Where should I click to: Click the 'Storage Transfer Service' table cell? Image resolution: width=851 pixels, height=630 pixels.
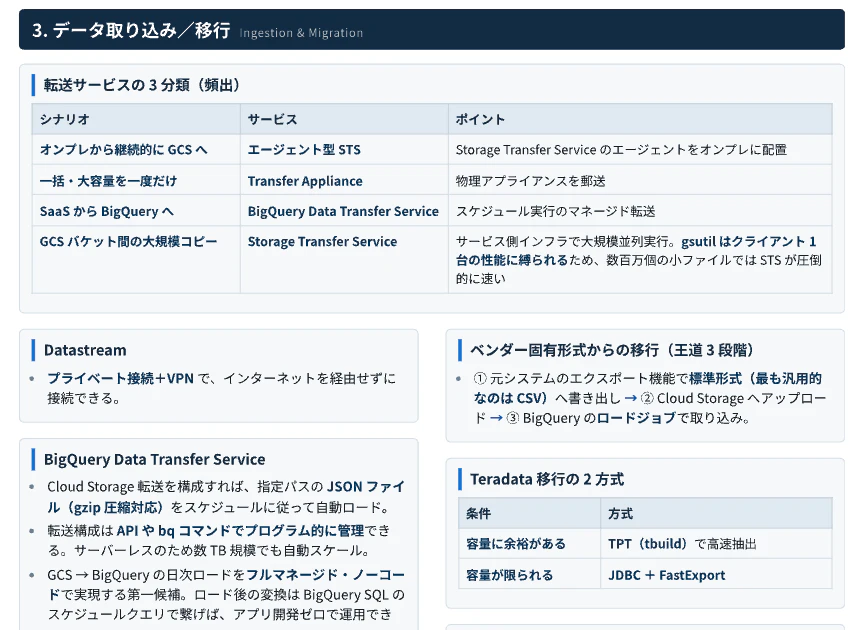coord(344,260)
